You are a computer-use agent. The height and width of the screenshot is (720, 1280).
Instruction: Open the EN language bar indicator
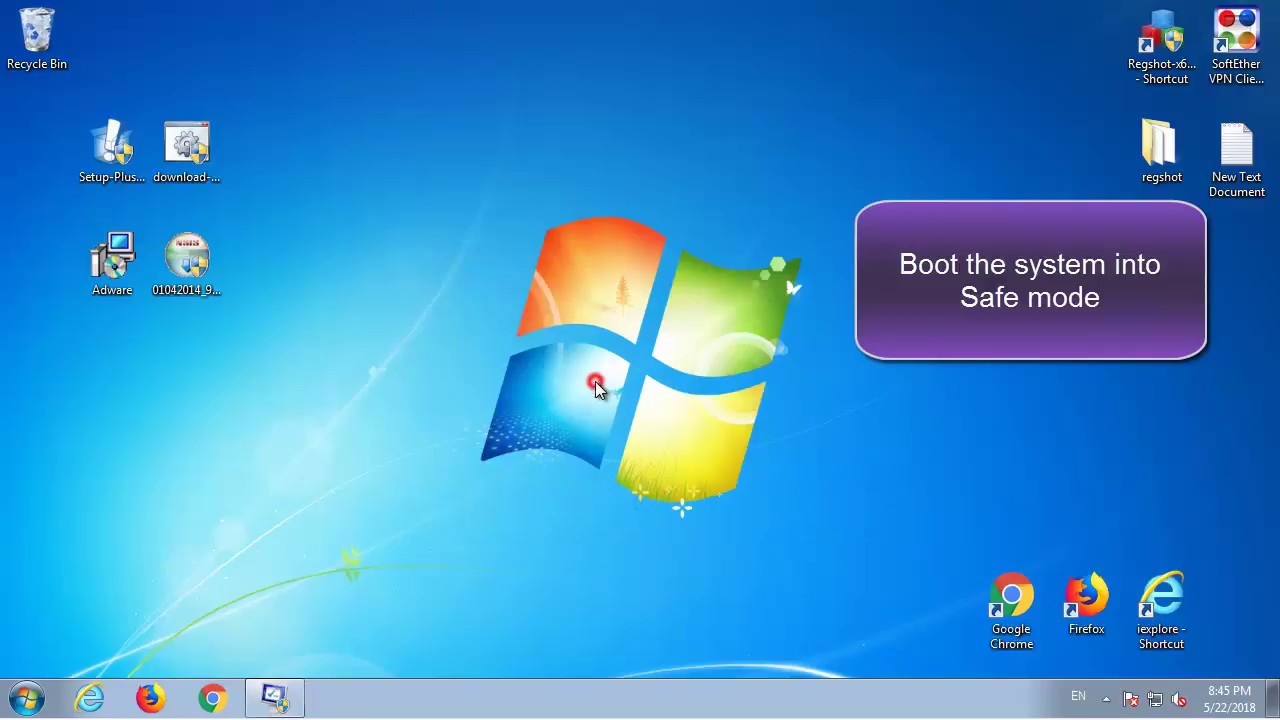pyautogui.click(x=1078, y=697)
